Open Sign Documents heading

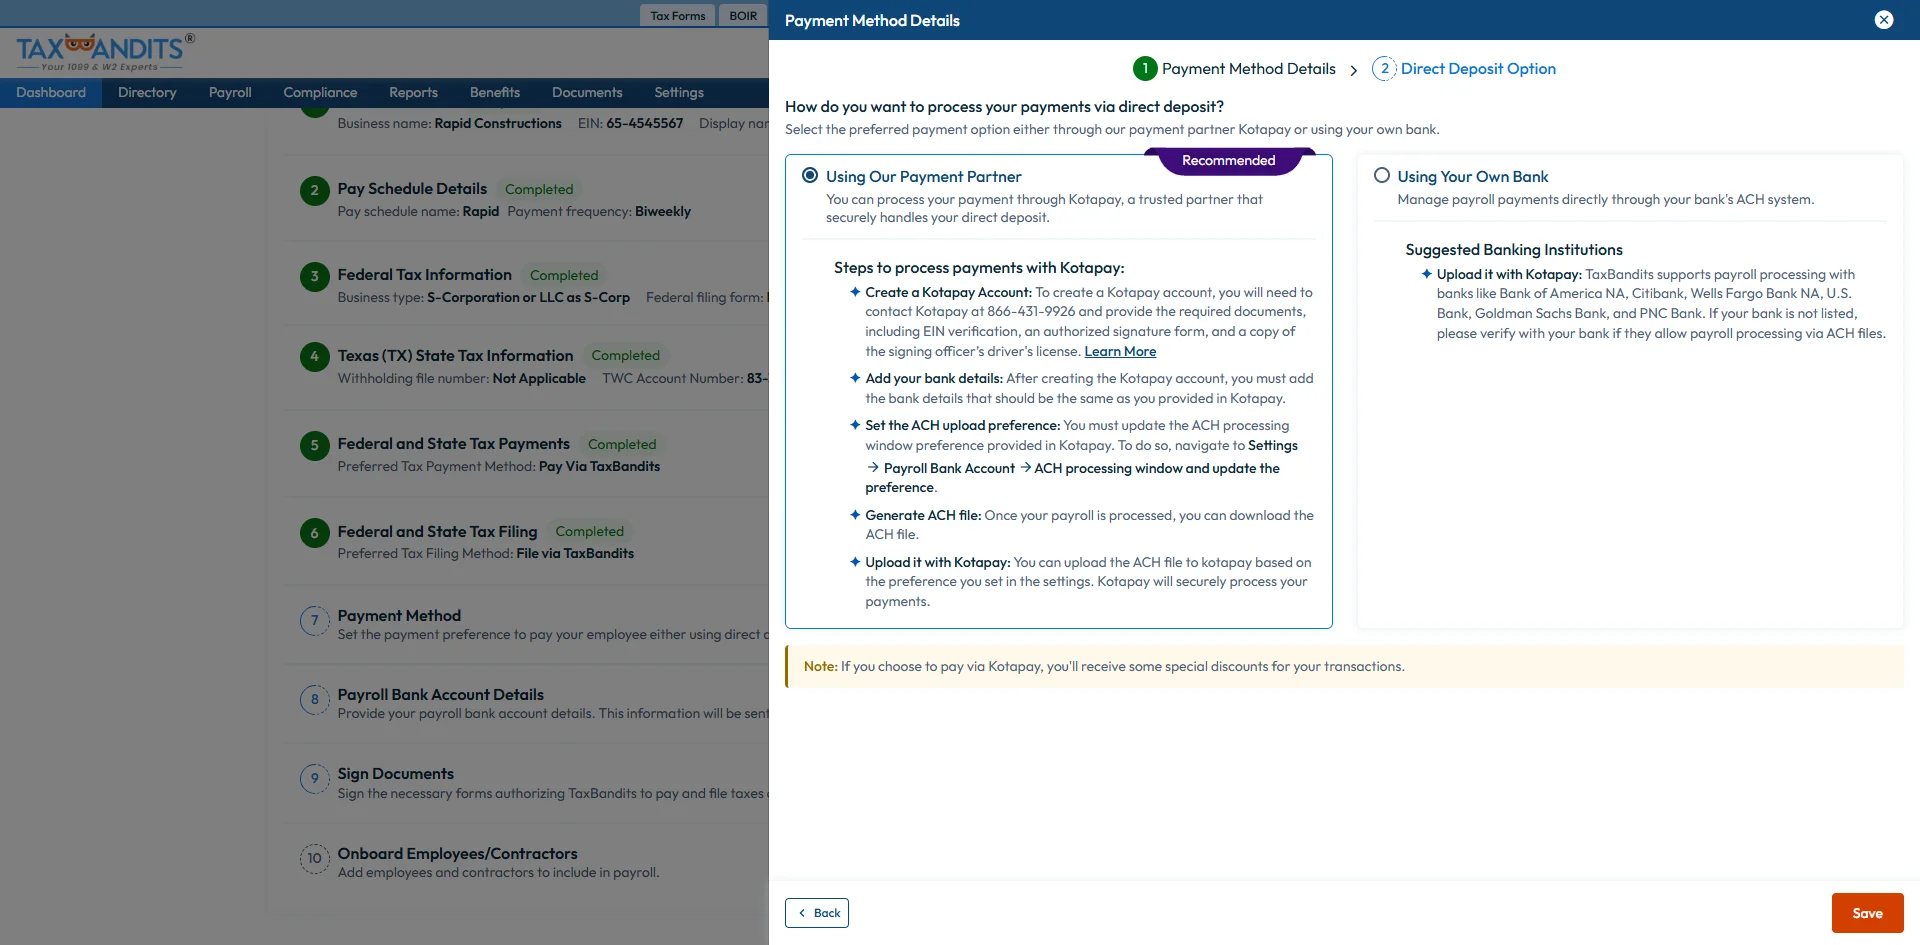[x=395, y=774]
